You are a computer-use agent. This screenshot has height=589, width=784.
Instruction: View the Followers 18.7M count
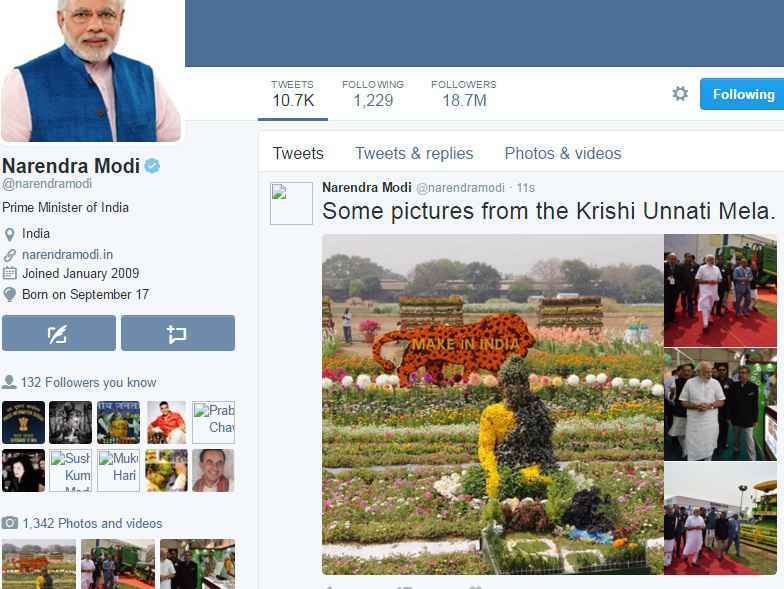click(464, 94)
